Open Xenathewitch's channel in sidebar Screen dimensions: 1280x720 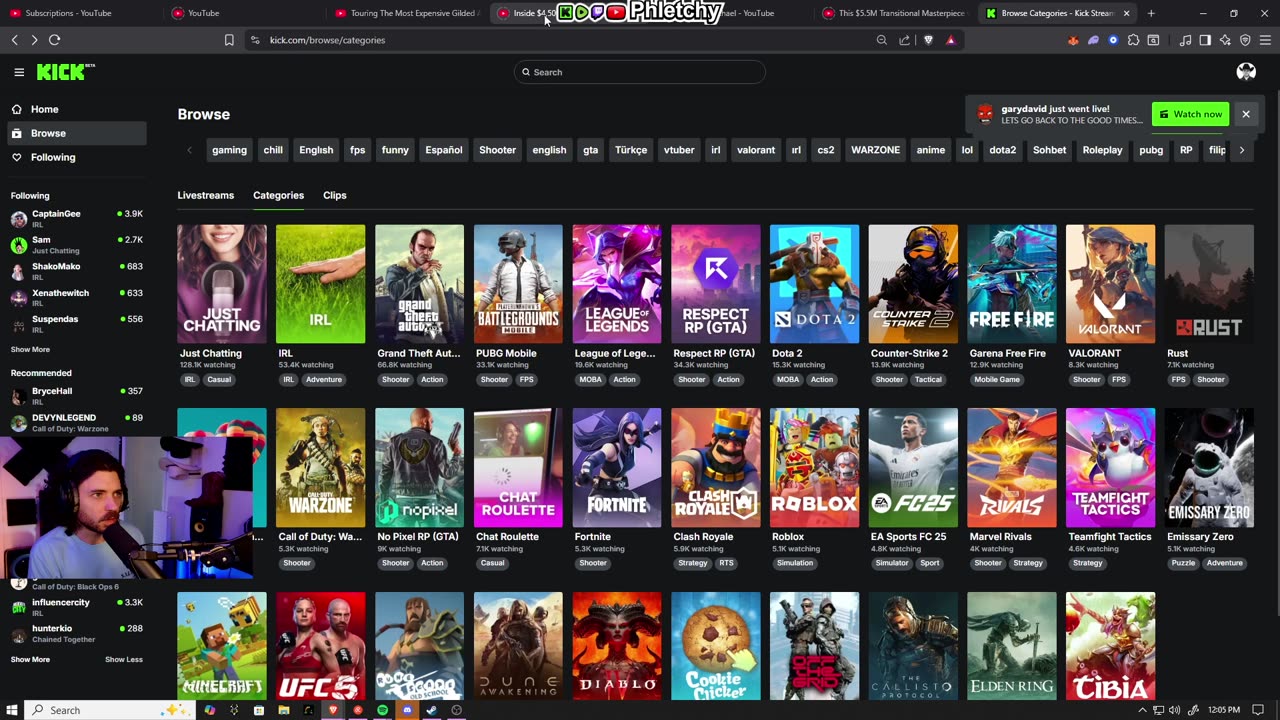(x=77, y=297)
